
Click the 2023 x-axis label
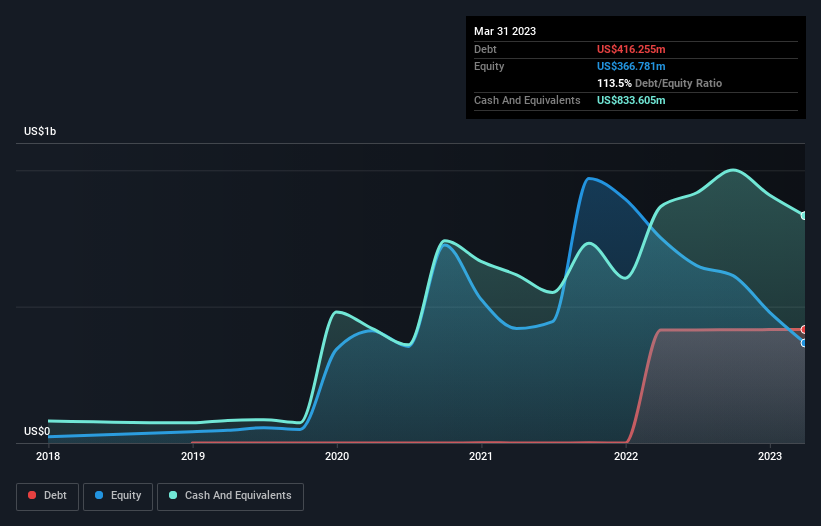(770, 456)
